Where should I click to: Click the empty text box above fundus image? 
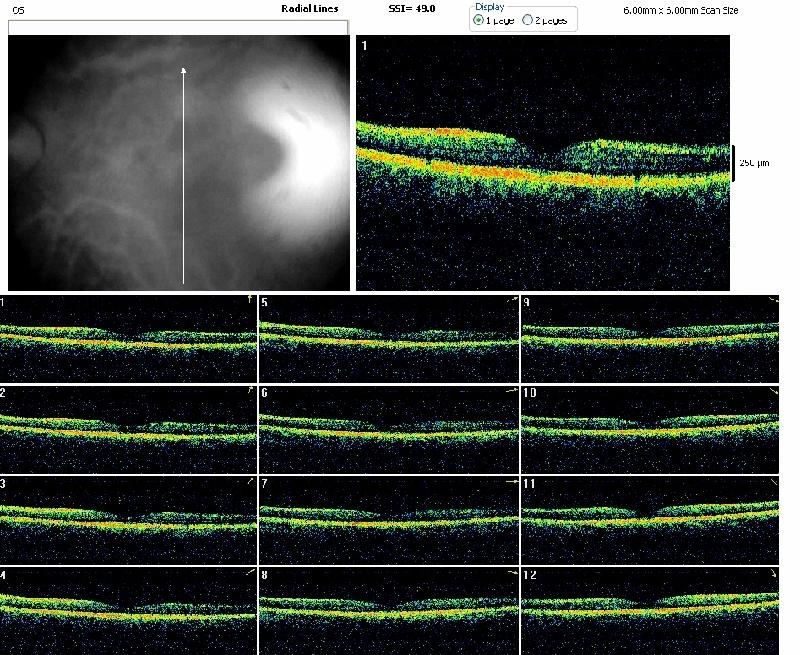pyautogui.click(x=178, y=28)
